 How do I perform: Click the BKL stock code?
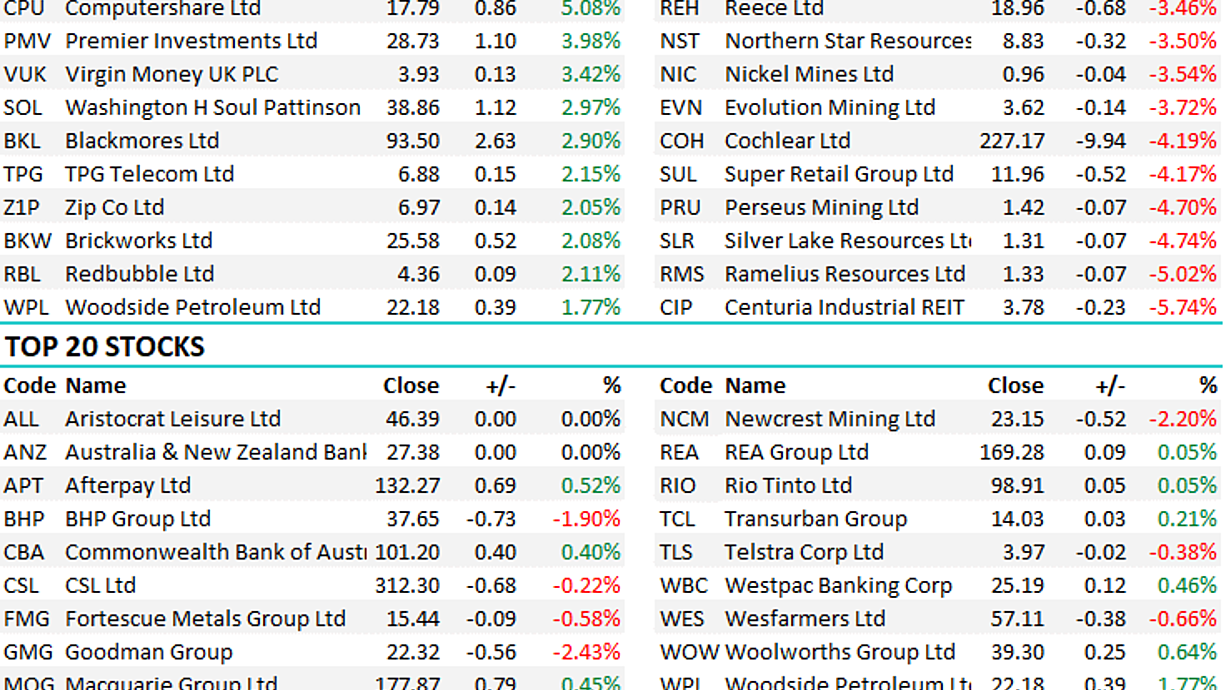point(22,140)
